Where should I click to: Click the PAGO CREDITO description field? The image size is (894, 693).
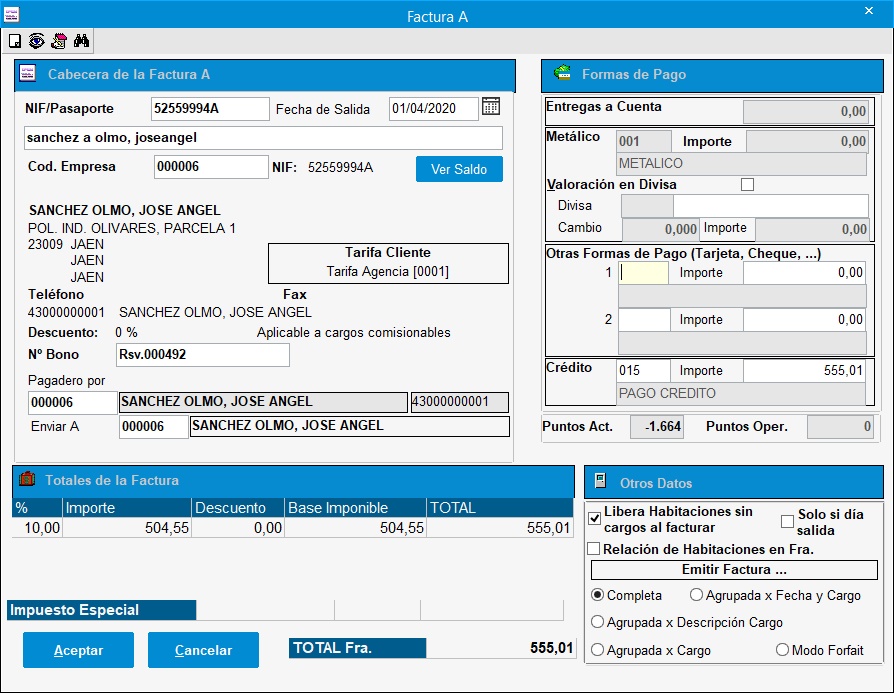point(741,394)
